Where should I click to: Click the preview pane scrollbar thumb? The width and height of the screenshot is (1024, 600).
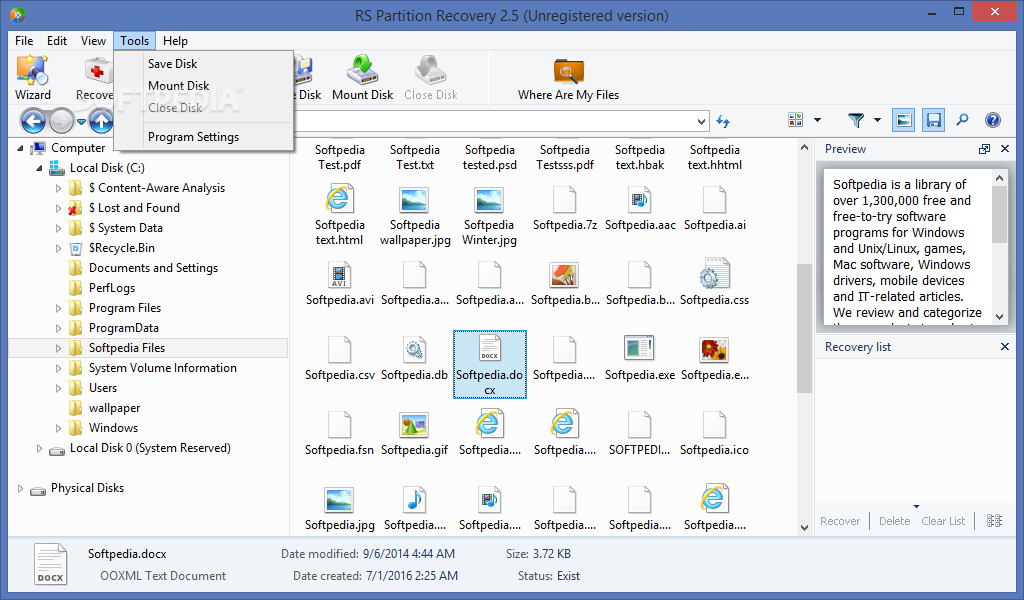coord(999,214)
